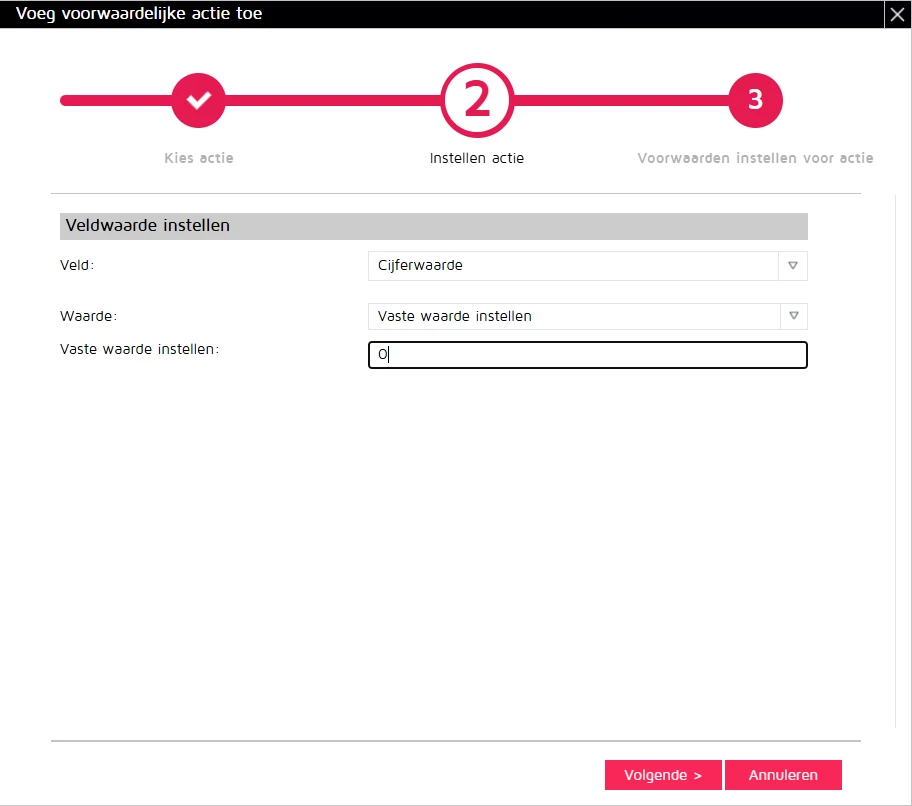Select the step 2 circle indicator

click(x=477, y=100)
